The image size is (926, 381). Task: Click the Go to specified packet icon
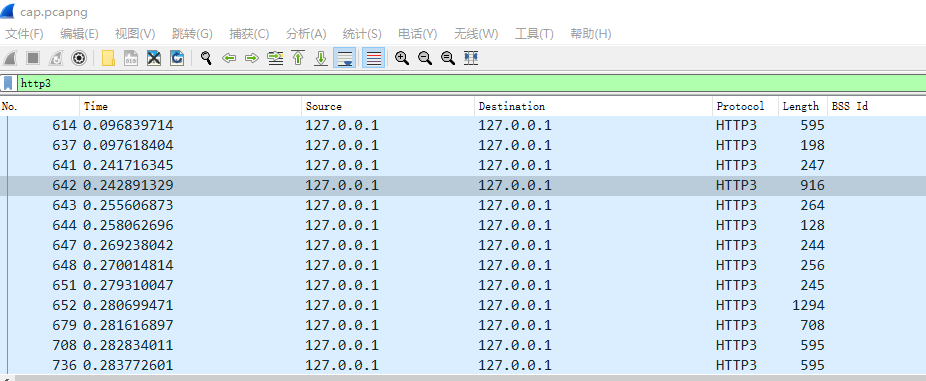[x=275, y=58]
